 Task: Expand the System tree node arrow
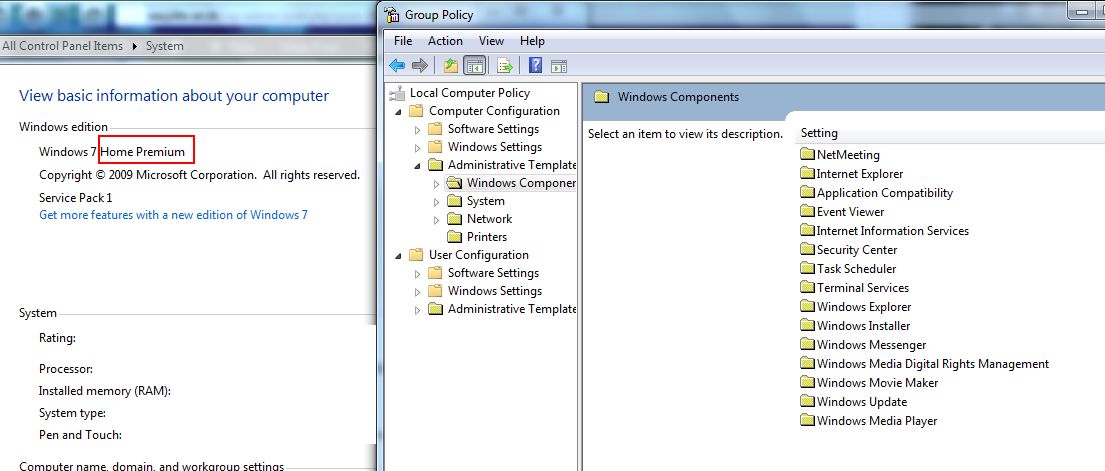436,202
